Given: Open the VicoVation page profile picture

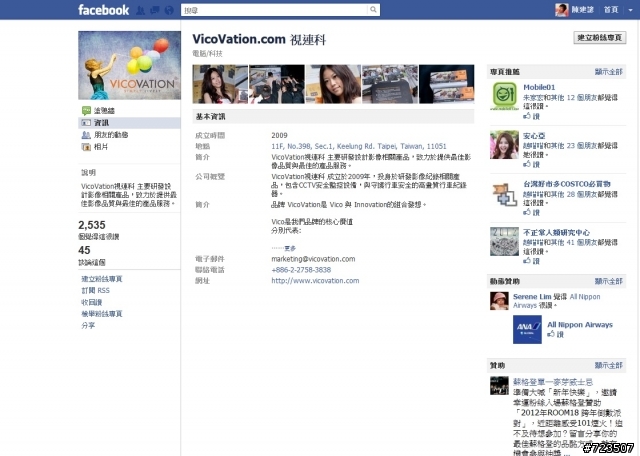Looking at the screenshot, I should (129, 65).
